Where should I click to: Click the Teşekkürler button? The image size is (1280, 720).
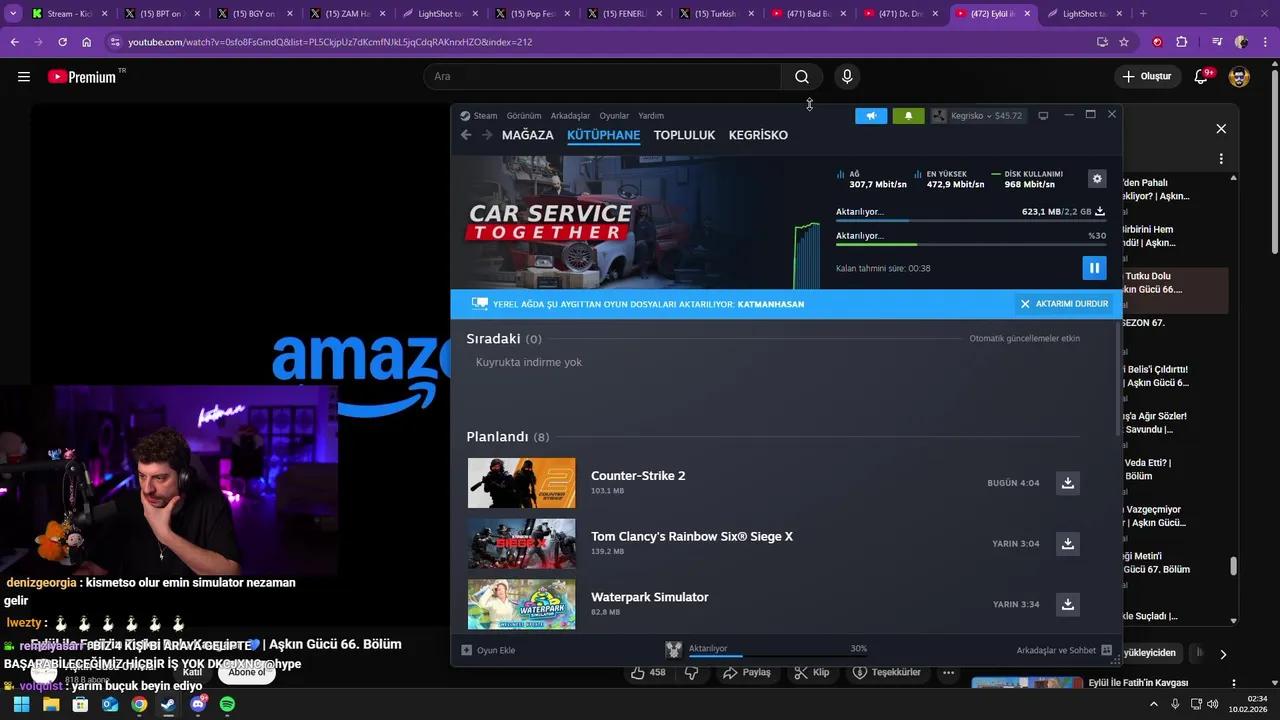pos(886,673)
